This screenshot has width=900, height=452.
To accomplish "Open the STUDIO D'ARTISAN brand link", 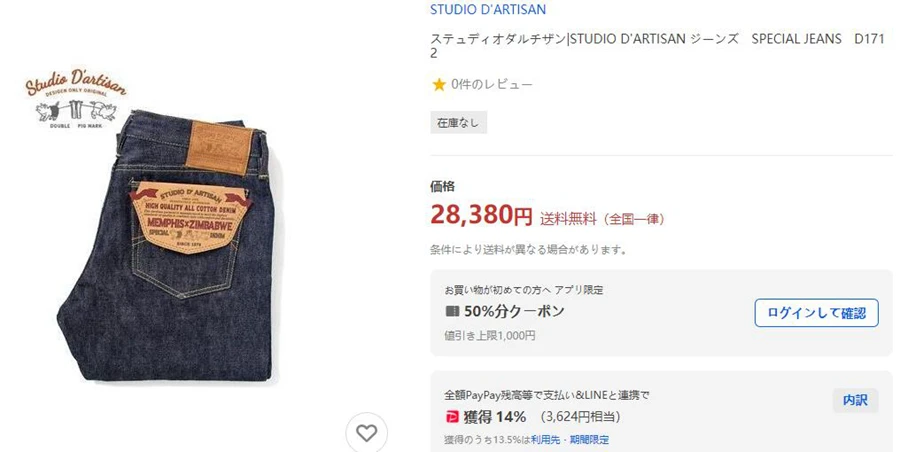I will (488, 10).
